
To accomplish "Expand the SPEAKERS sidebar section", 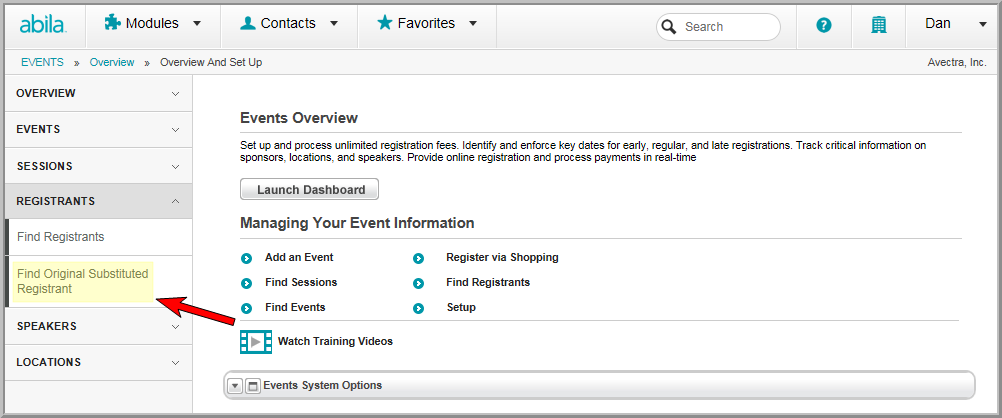I will coord(98,326).
